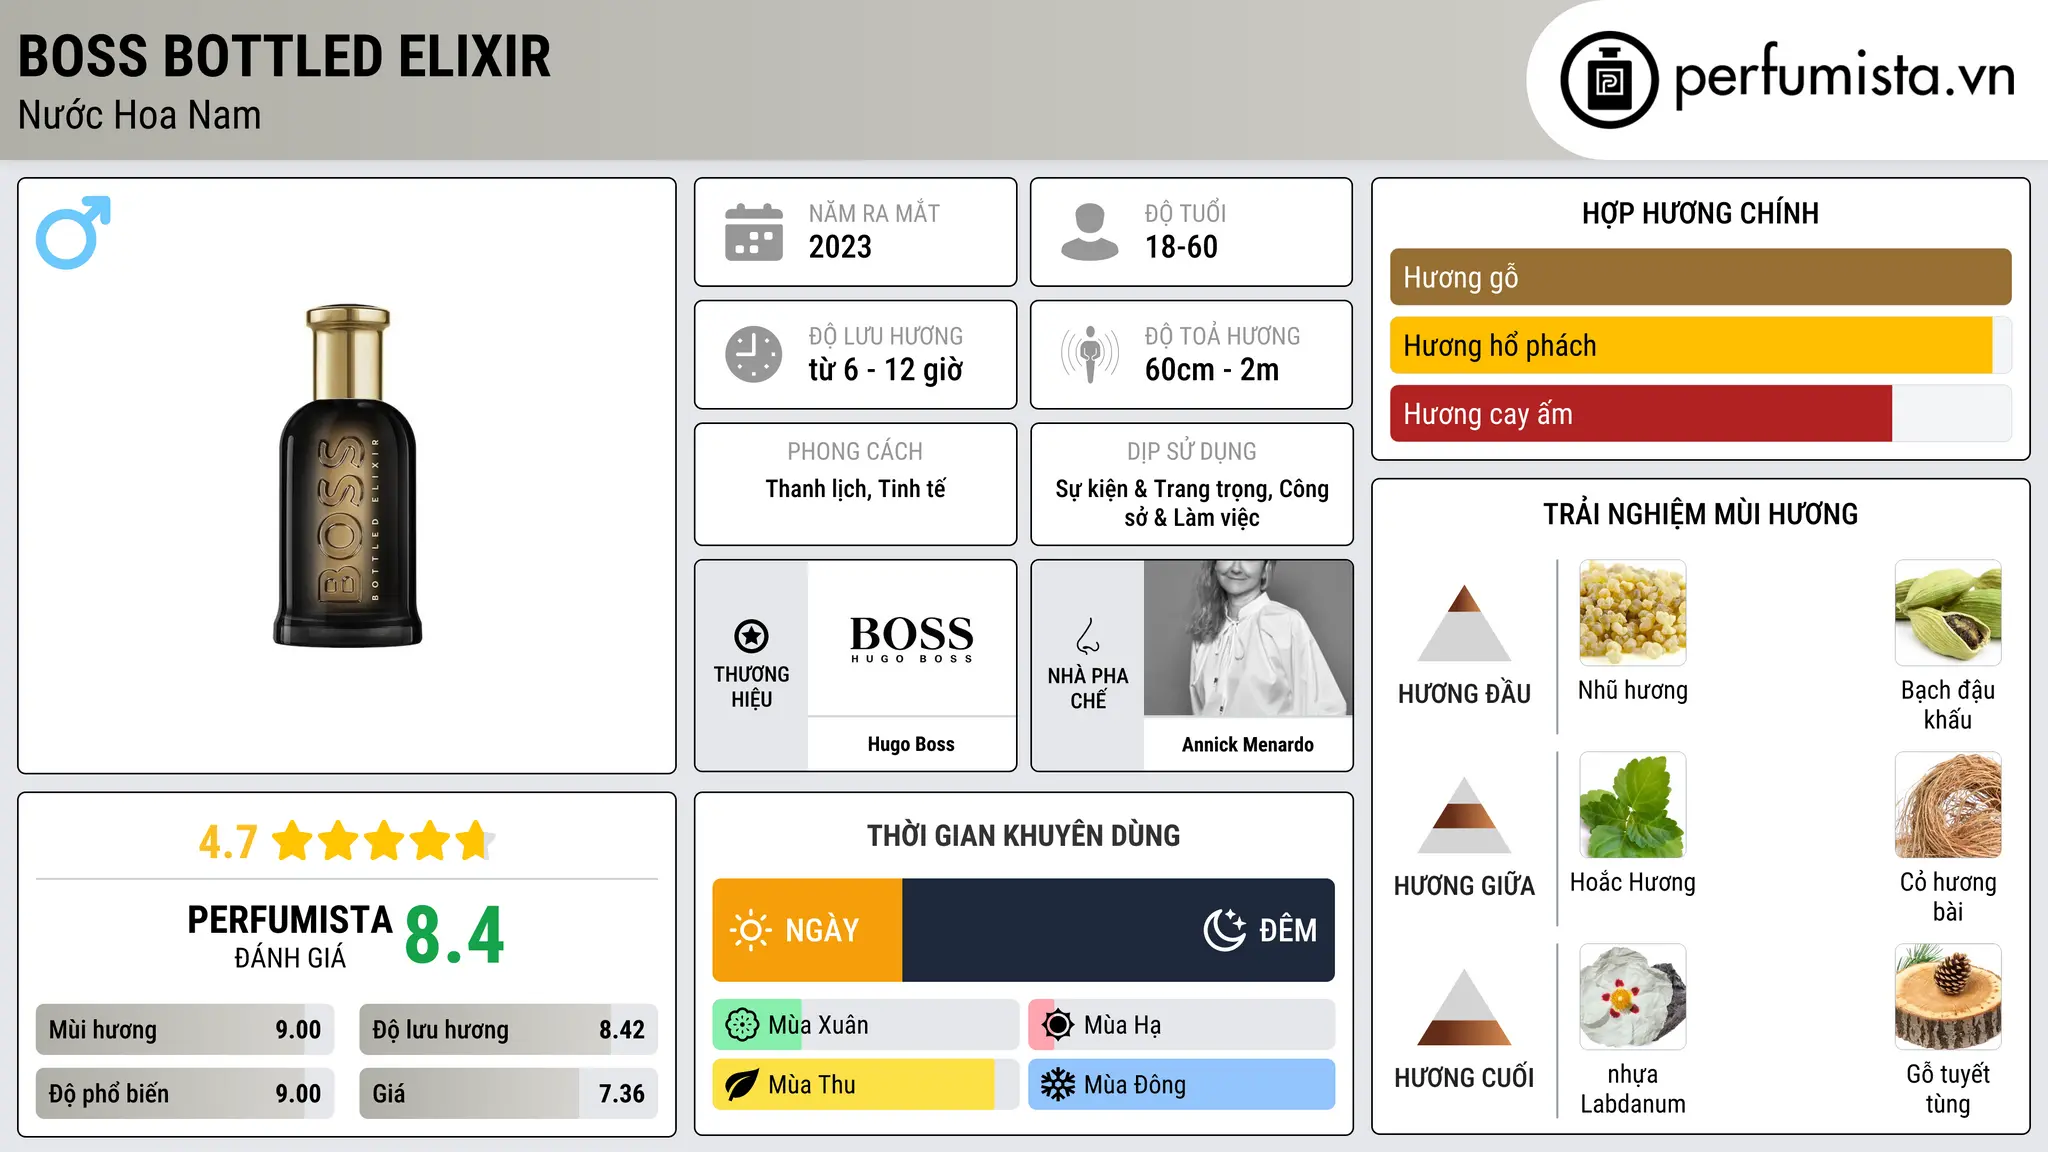Click the Gỗ tuyết tùng cedarwood image

1948,996
